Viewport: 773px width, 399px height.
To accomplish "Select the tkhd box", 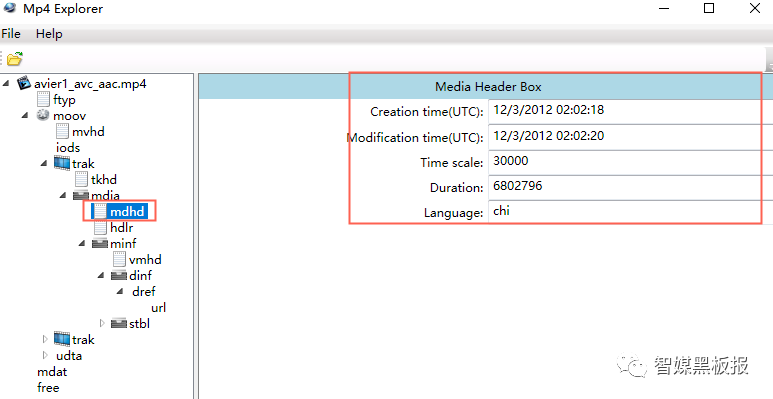I will click(x=104, y=180).
